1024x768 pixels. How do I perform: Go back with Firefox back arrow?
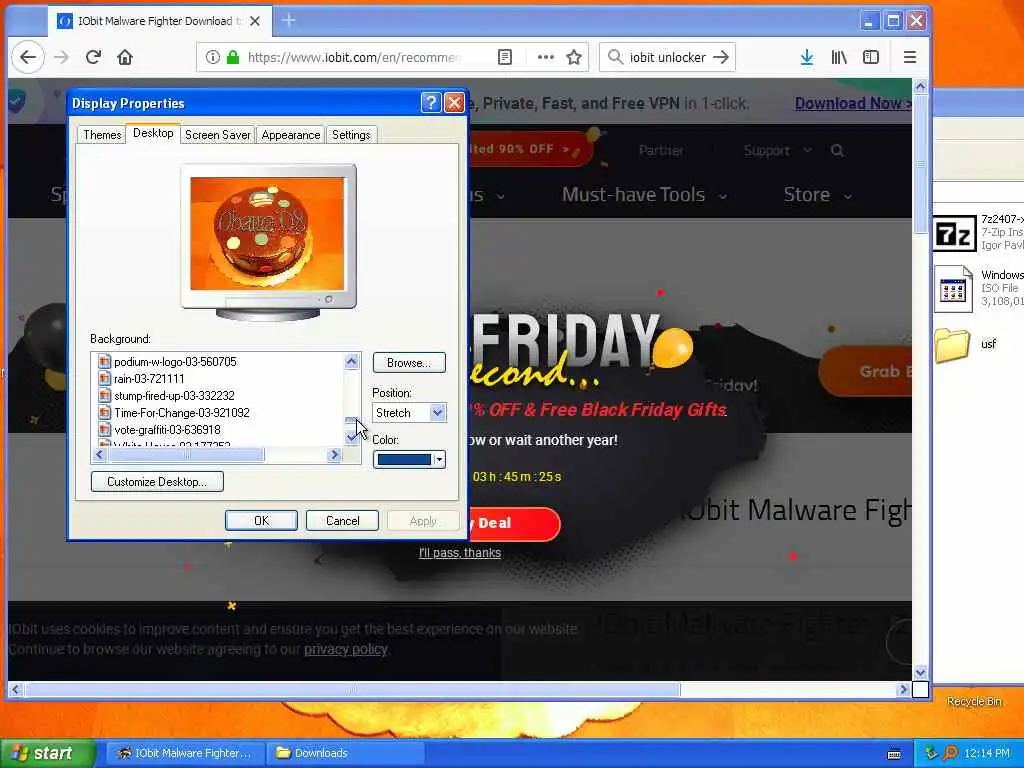(27, 57)
